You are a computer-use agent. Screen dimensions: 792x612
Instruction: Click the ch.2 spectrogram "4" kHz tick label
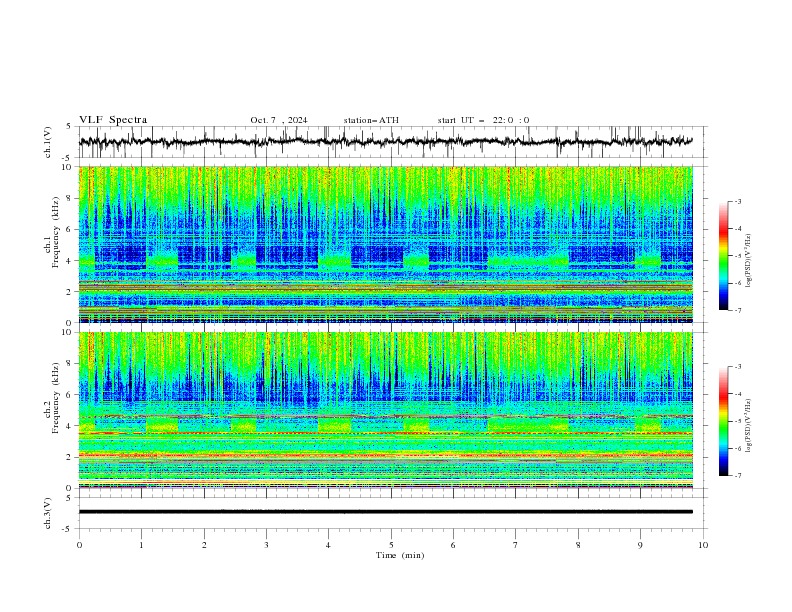coord(70,426)
